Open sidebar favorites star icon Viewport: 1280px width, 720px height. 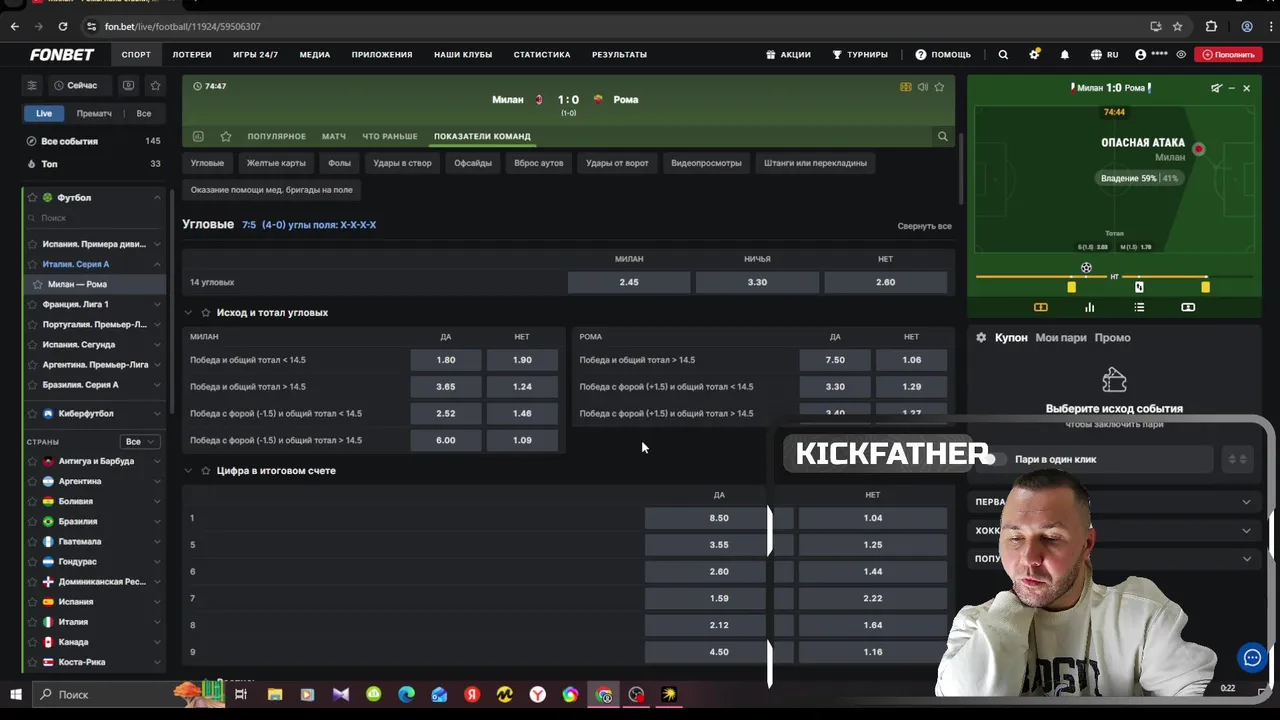[155, 86]
